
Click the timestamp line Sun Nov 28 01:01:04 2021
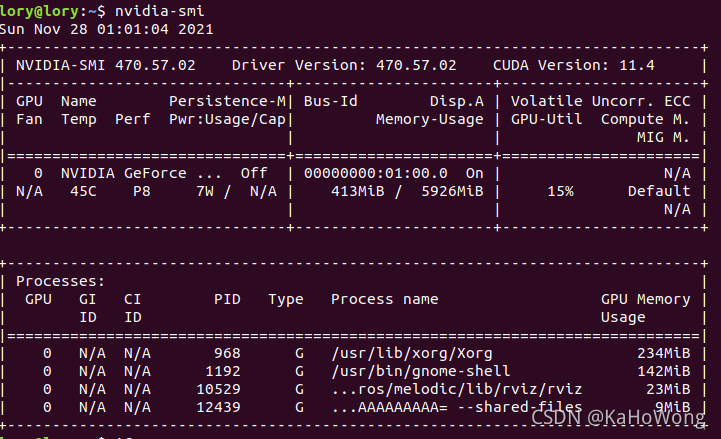106,29
